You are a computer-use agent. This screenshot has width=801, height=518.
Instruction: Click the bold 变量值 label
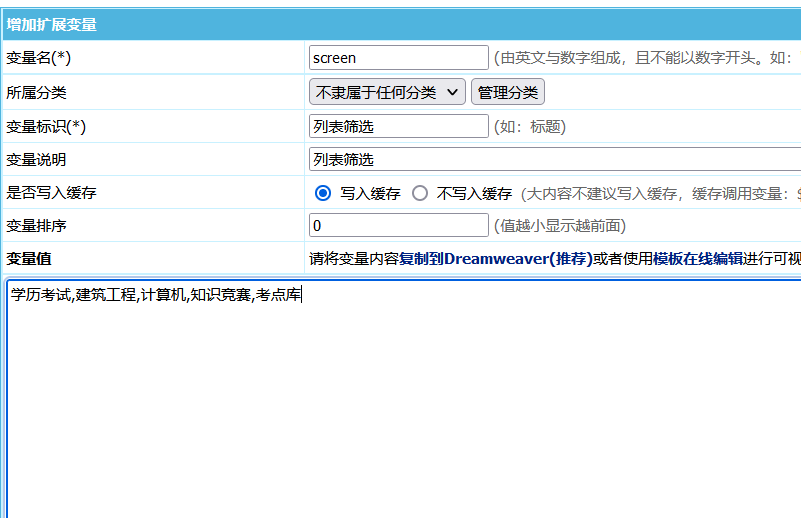coord(29,259)
